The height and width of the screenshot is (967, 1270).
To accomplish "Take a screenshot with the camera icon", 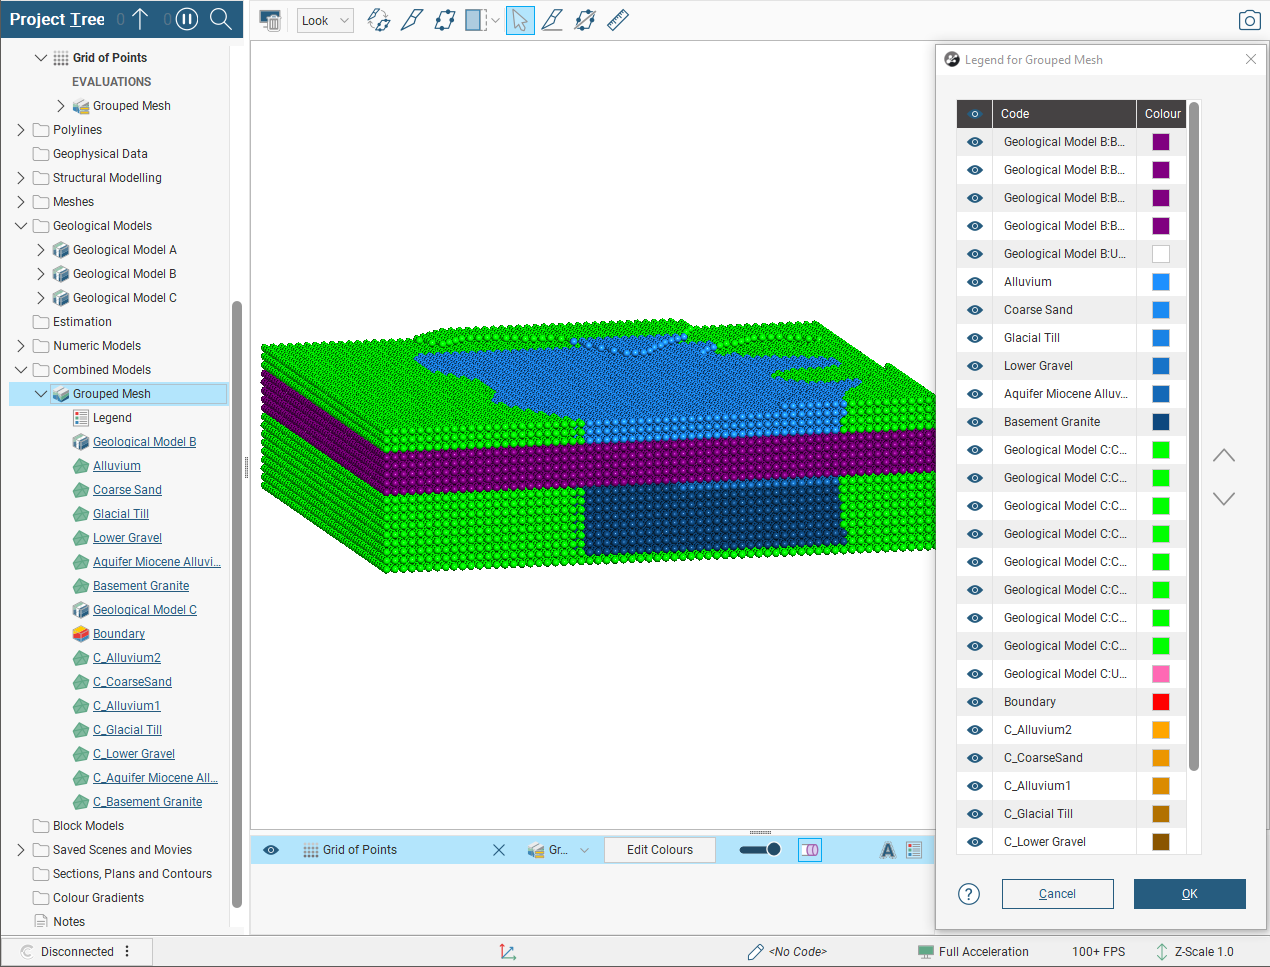I will coord(1248,20).
